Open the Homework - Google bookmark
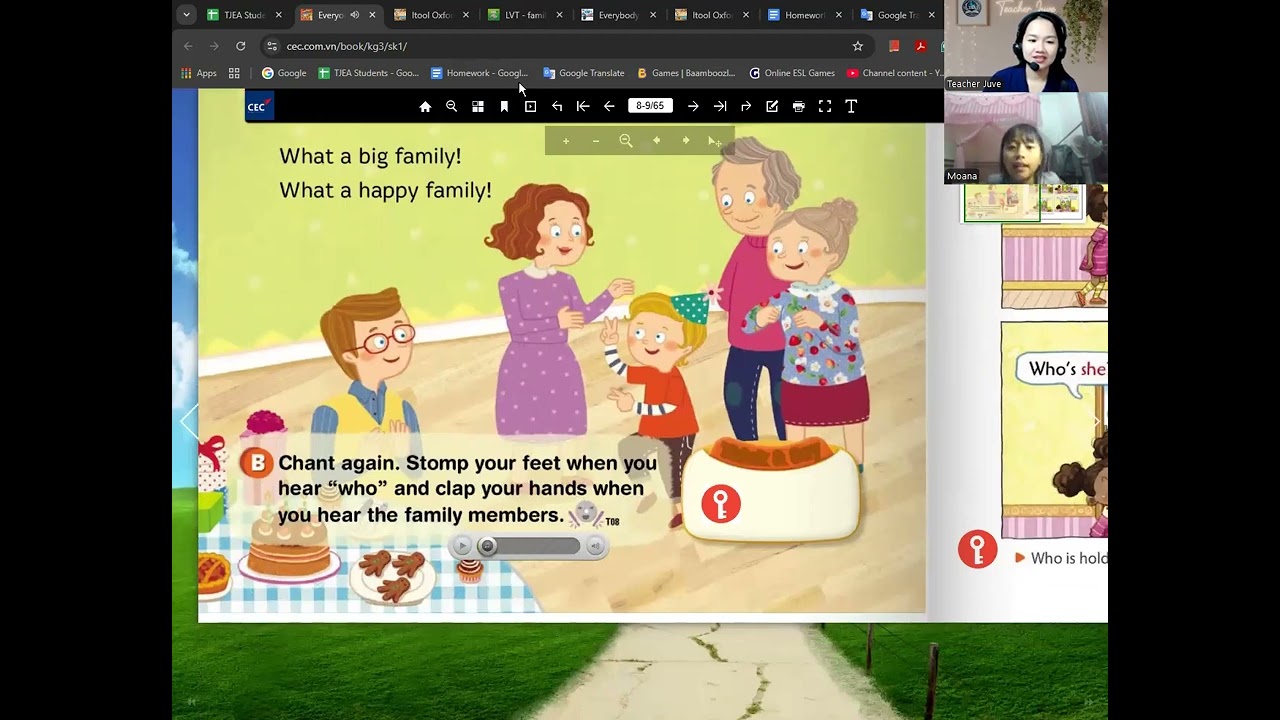Viewport: 1280px width, 720px height. pos(479,73)
